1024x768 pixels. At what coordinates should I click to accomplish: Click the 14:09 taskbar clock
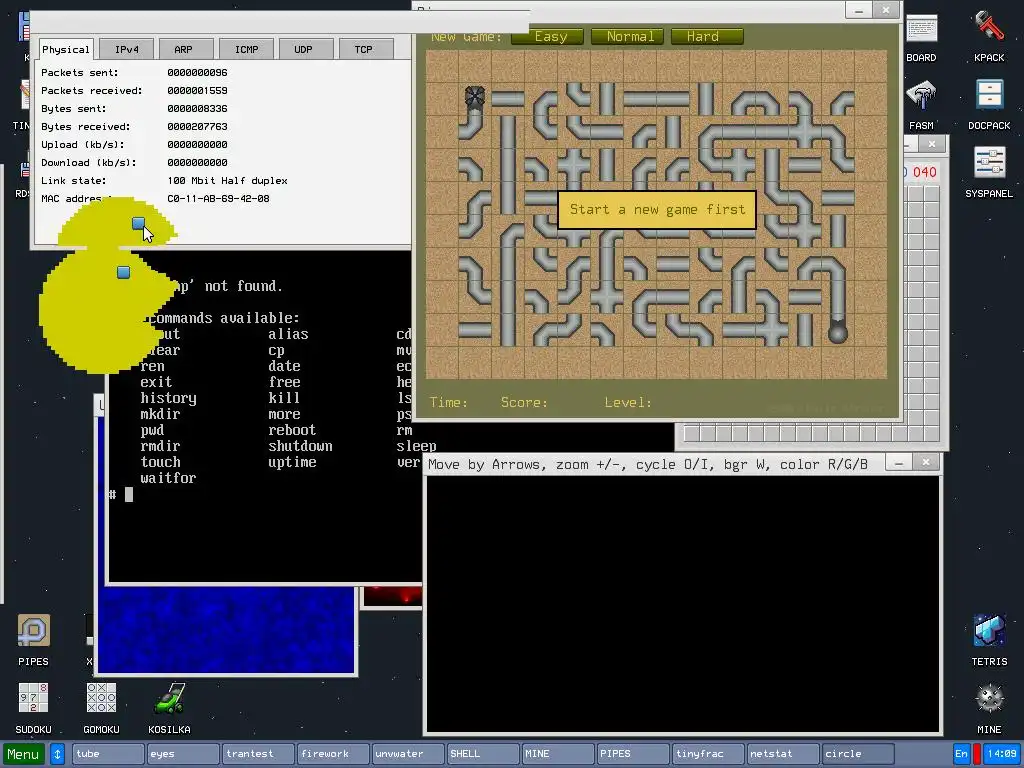pos(1002,754)
